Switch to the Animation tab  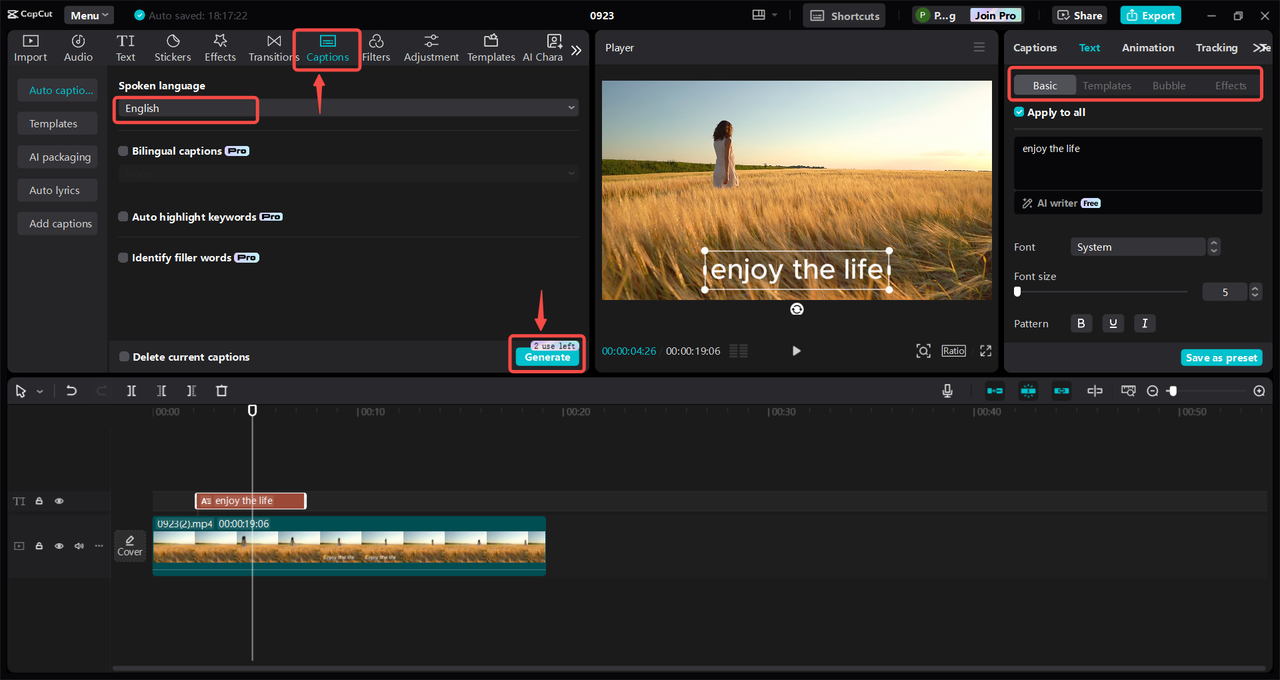1148,48
